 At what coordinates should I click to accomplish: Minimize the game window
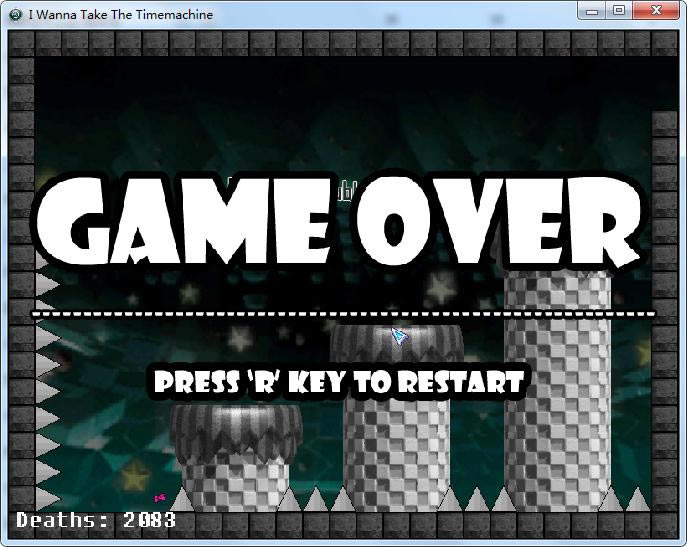(593, 11)
